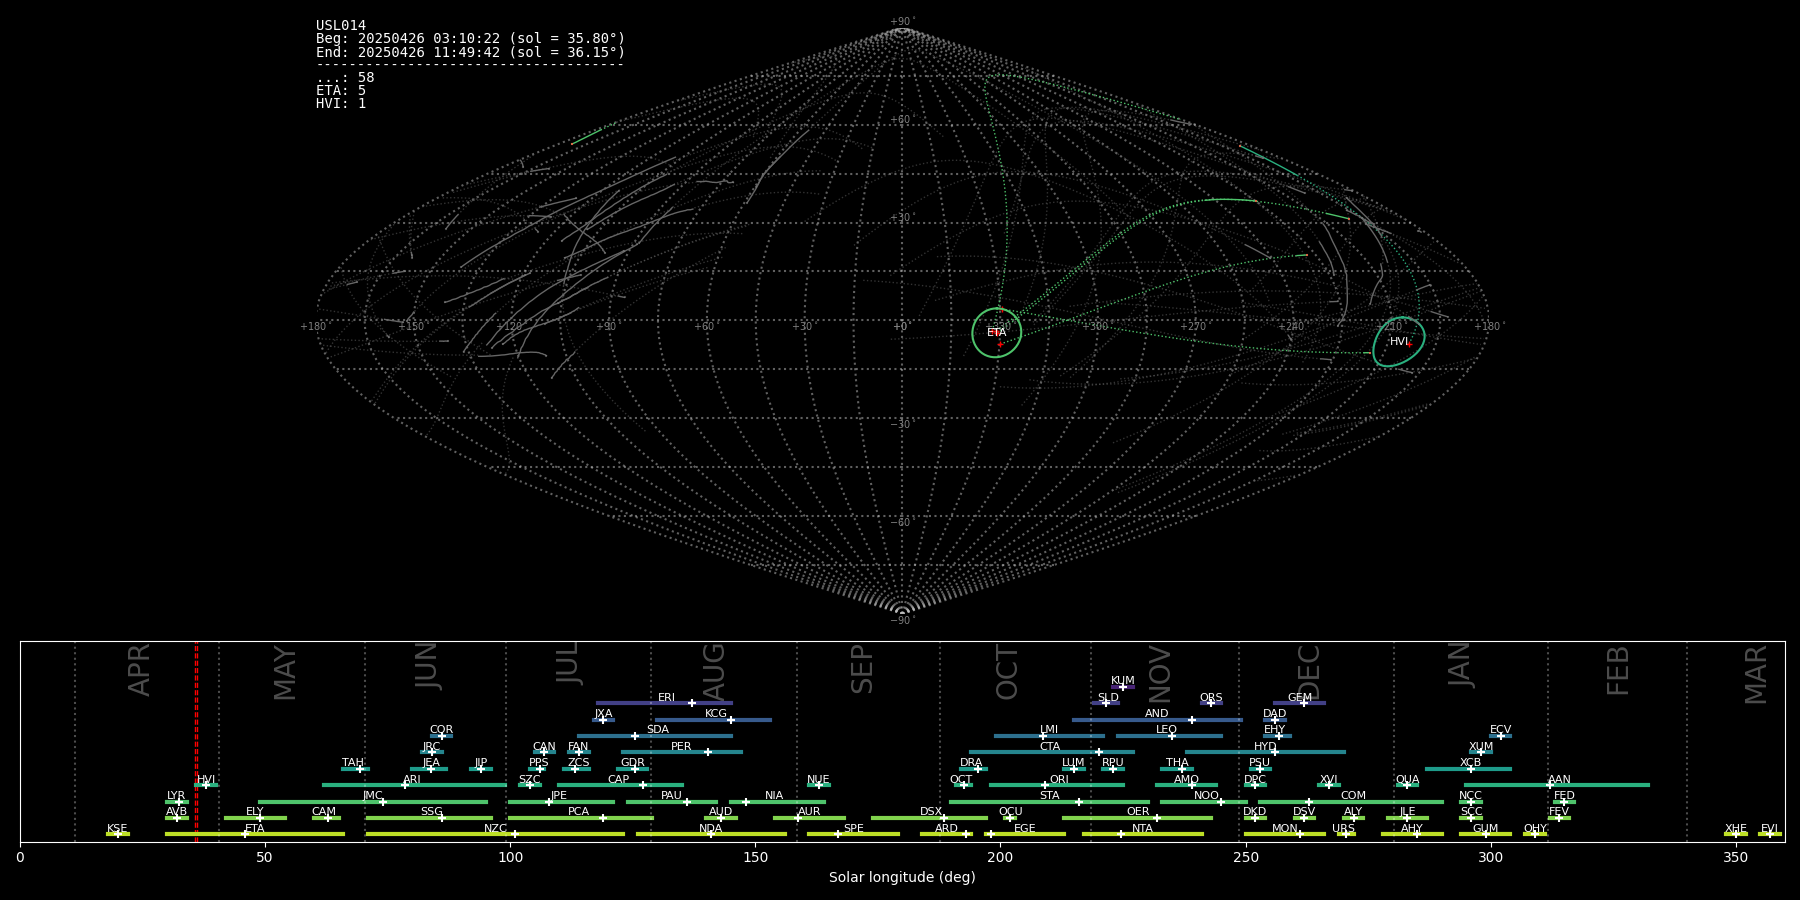Click the SDA shower label
Image resolution: width=1800 pixels, height=900 pixels.
658,730
